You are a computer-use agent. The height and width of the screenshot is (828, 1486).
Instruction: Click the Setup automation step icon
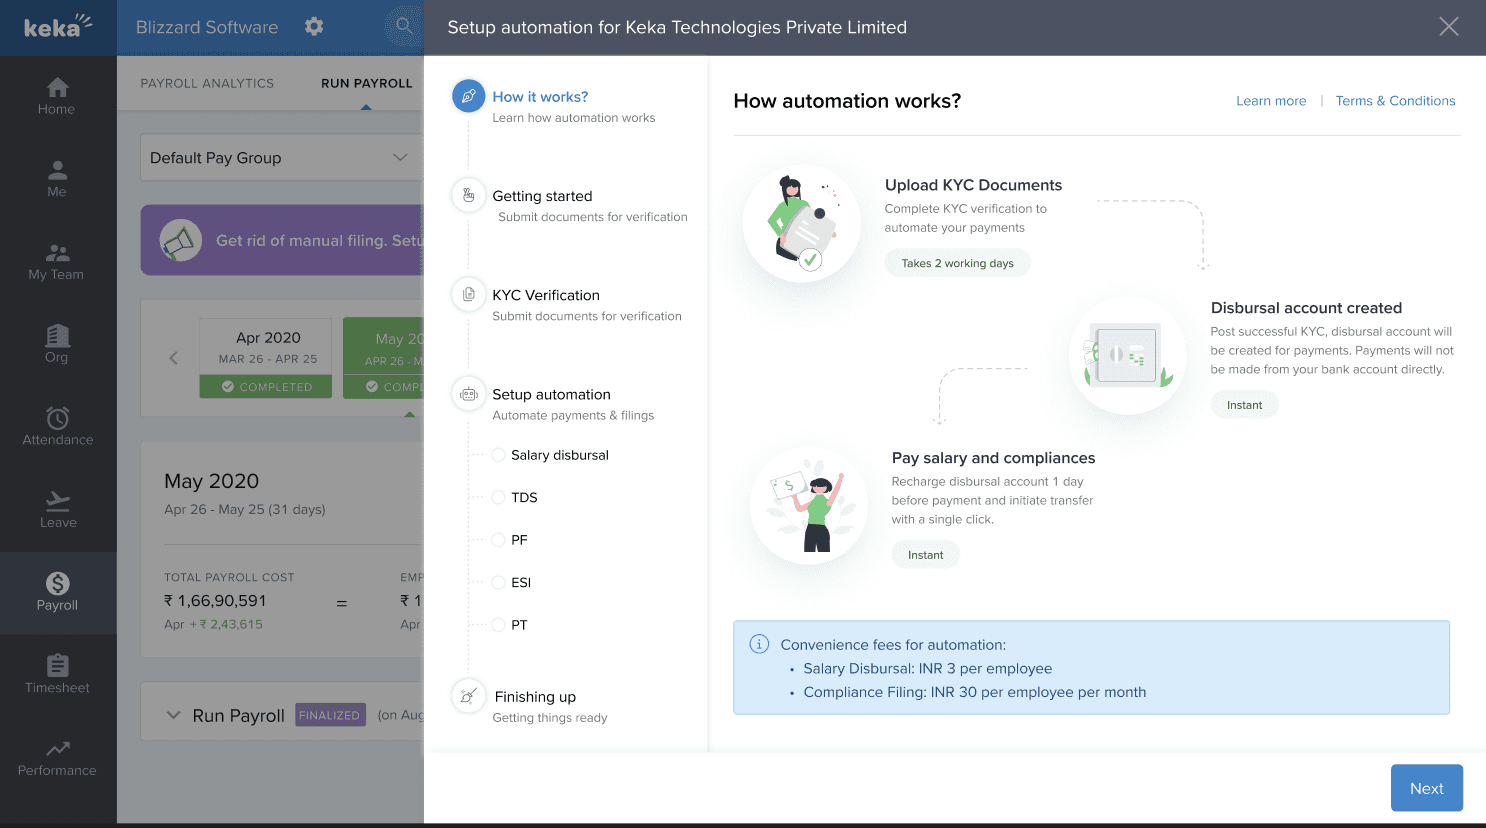pos(468,394)
